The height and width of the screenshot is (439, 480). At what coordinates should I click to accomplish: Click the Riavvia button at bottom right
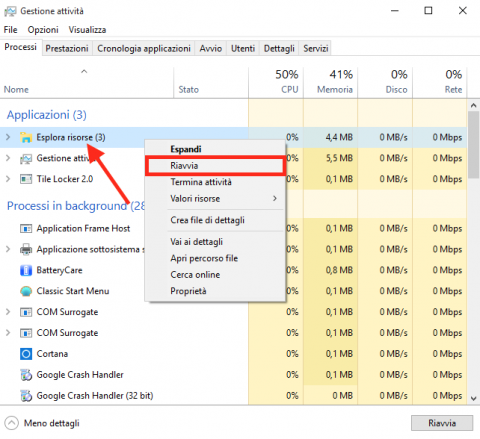[x=442, y=423]
